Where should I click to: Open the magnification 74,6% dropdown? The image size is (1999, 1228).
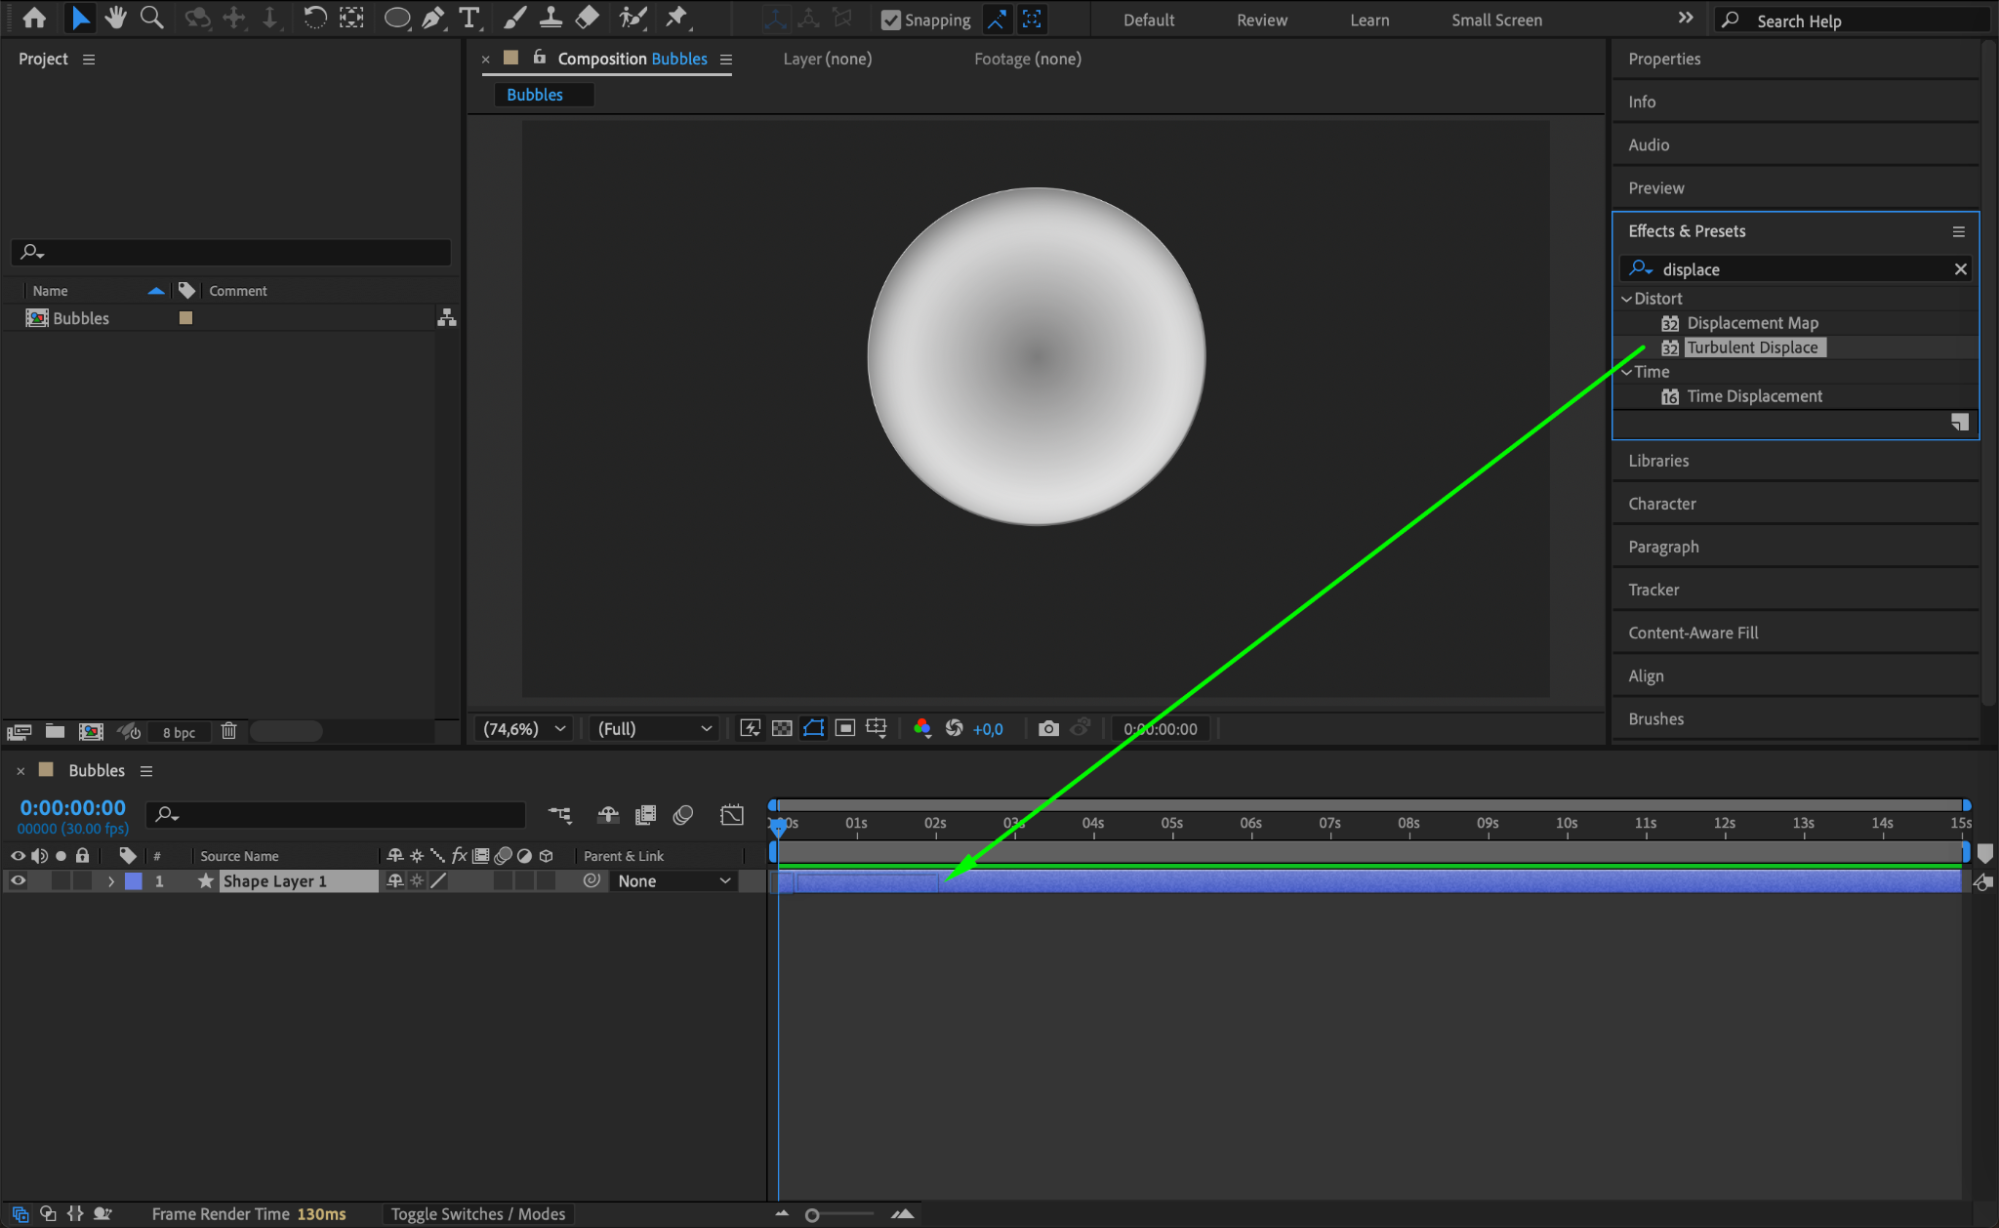coord(524,729)
